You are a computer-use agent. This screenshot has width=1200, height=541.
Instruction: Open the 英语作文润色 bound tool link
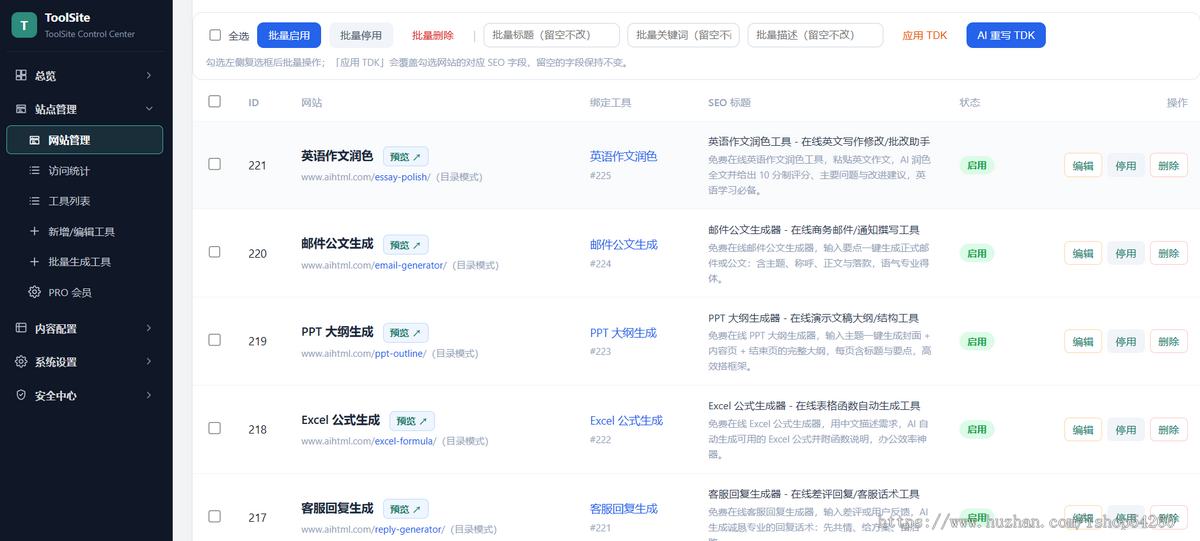pyautogui.click(x=624, y=156)
